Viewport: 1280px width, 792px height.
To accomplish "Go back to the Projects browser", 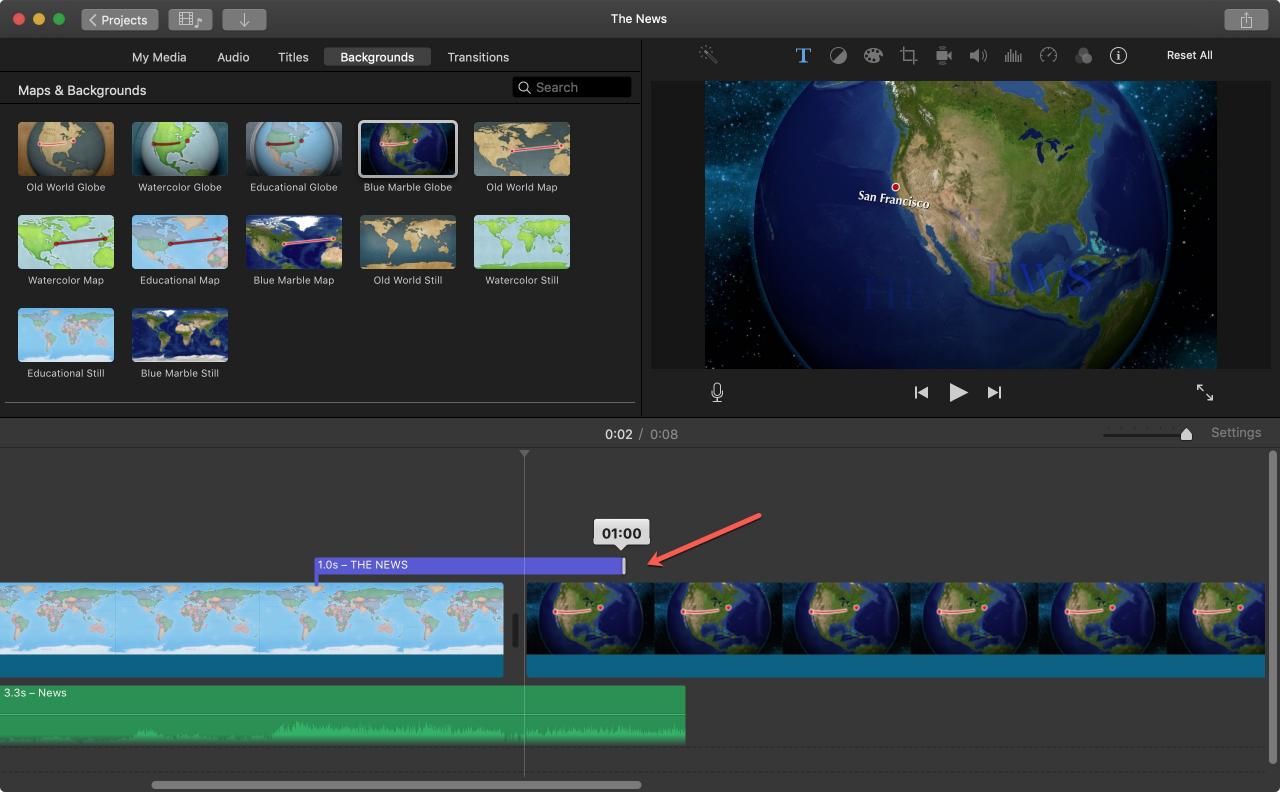I will (120, 19).
